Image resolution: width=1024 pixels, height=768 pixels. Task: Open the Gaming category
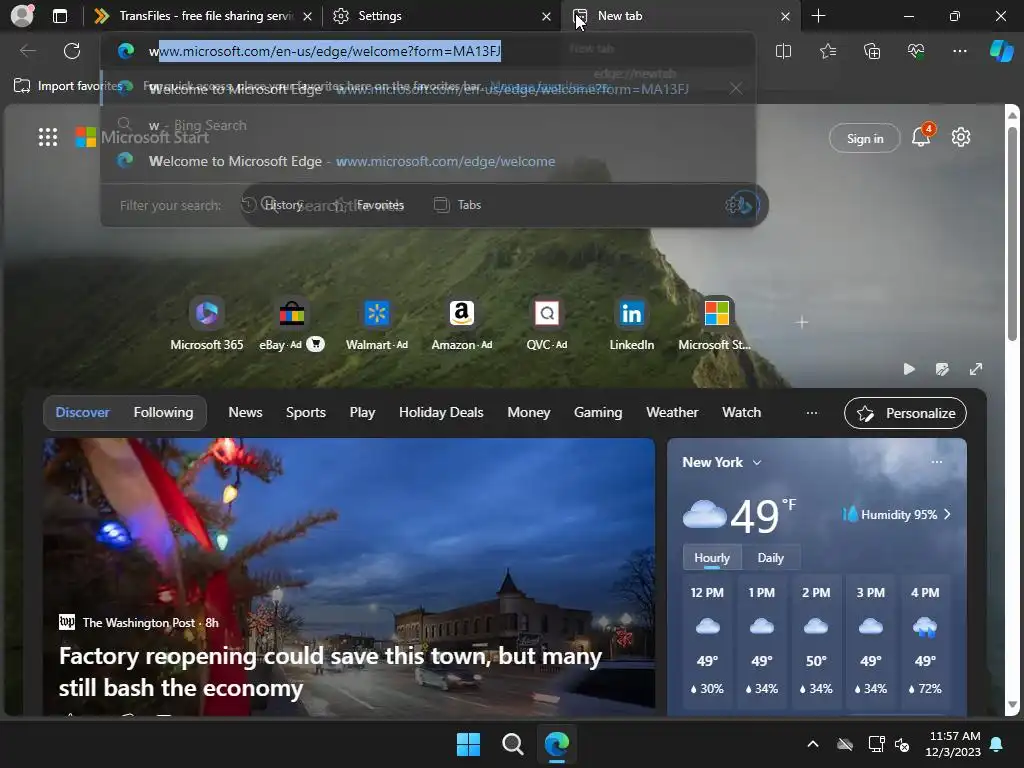coord(598,413)
